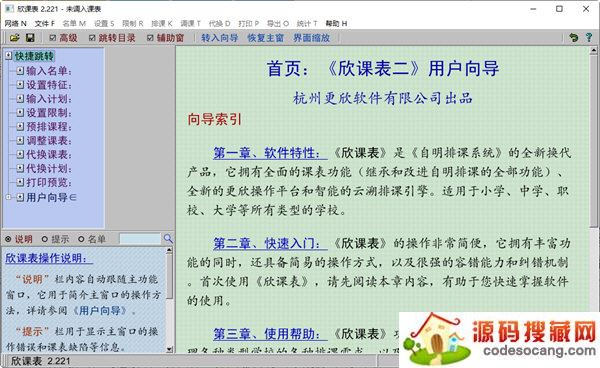Open the 《用户向导》 link in description

coord(100,311)
